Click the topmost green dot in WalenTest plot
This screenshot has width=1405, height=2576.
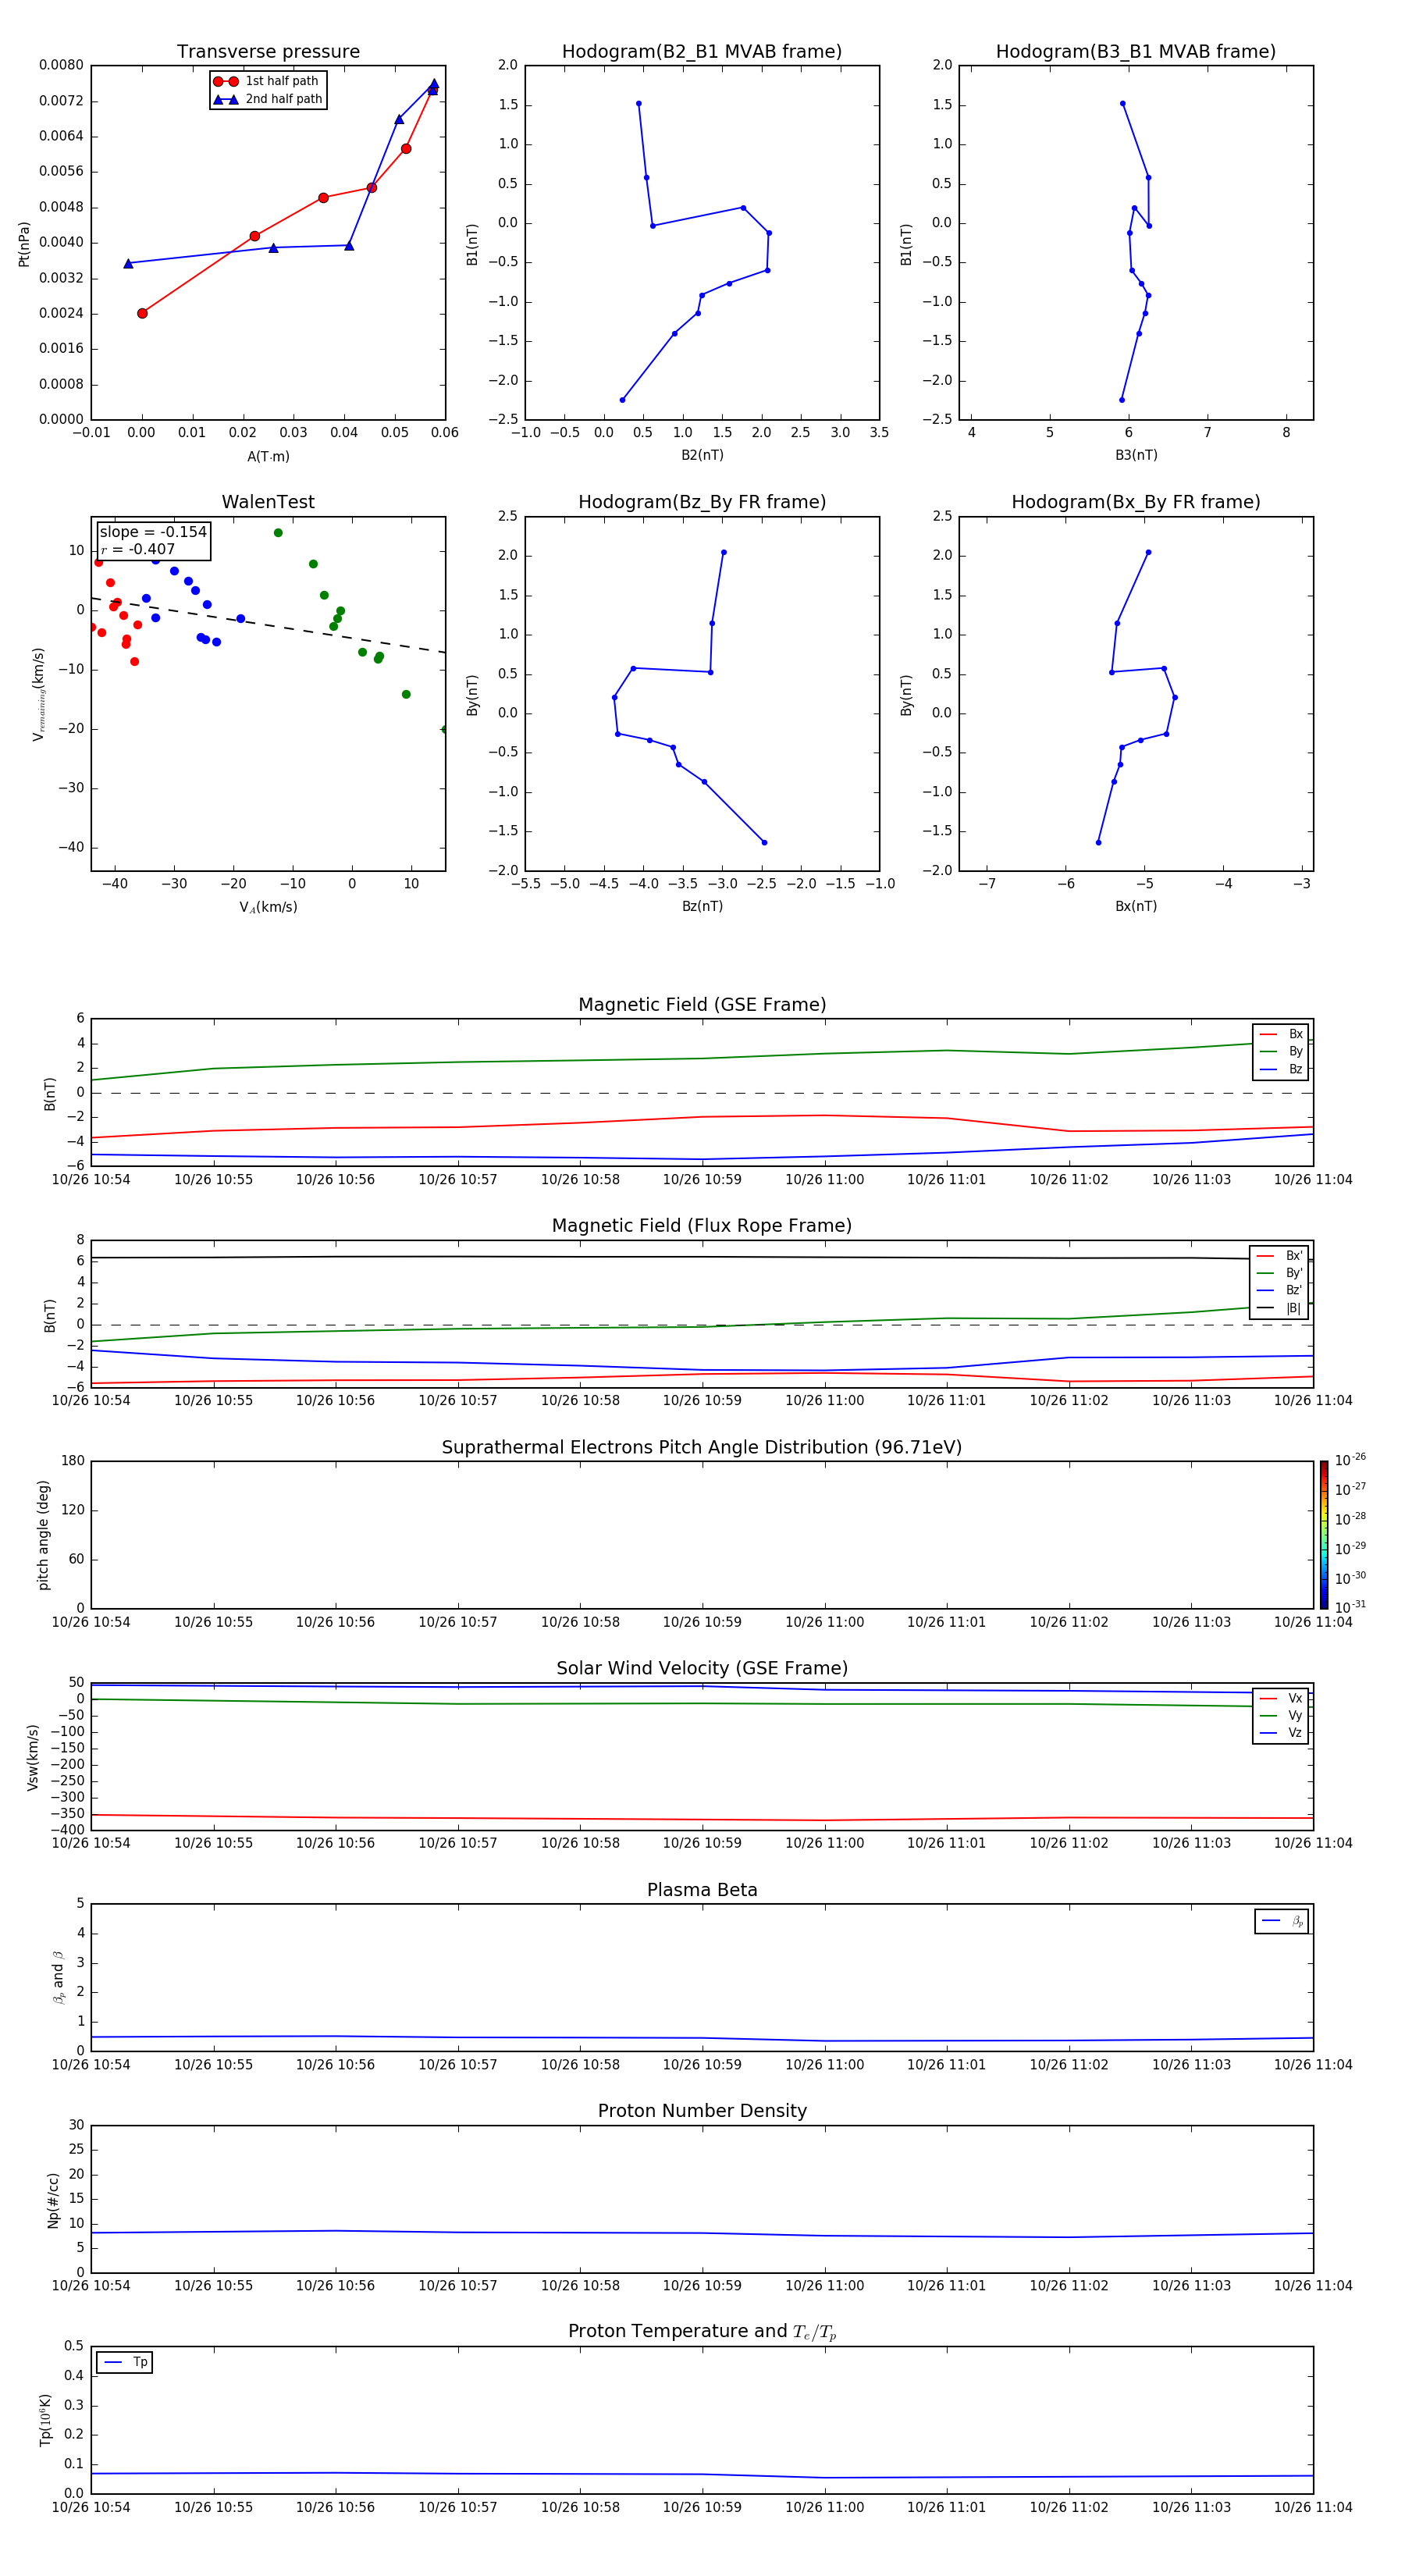coord(278,533)
